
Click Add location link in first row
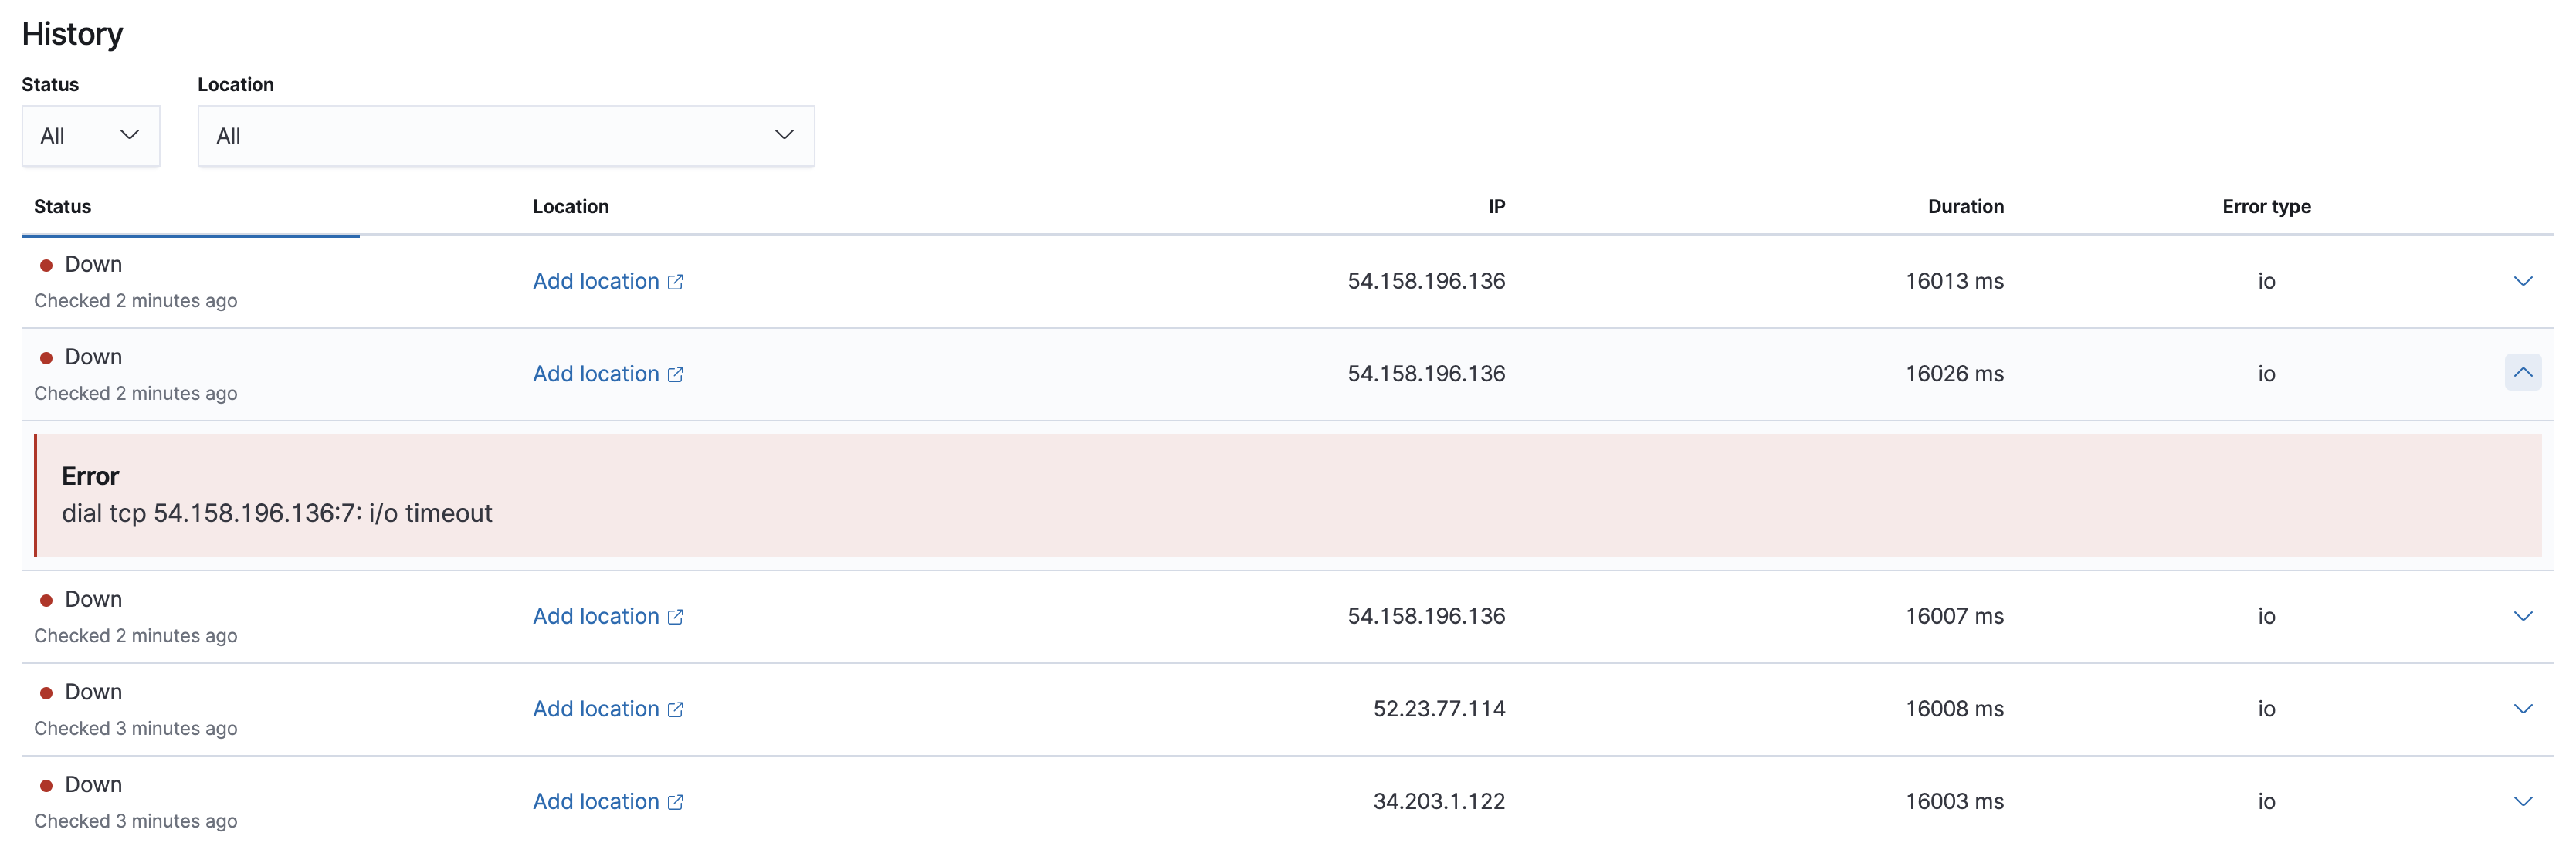point(595,281)
